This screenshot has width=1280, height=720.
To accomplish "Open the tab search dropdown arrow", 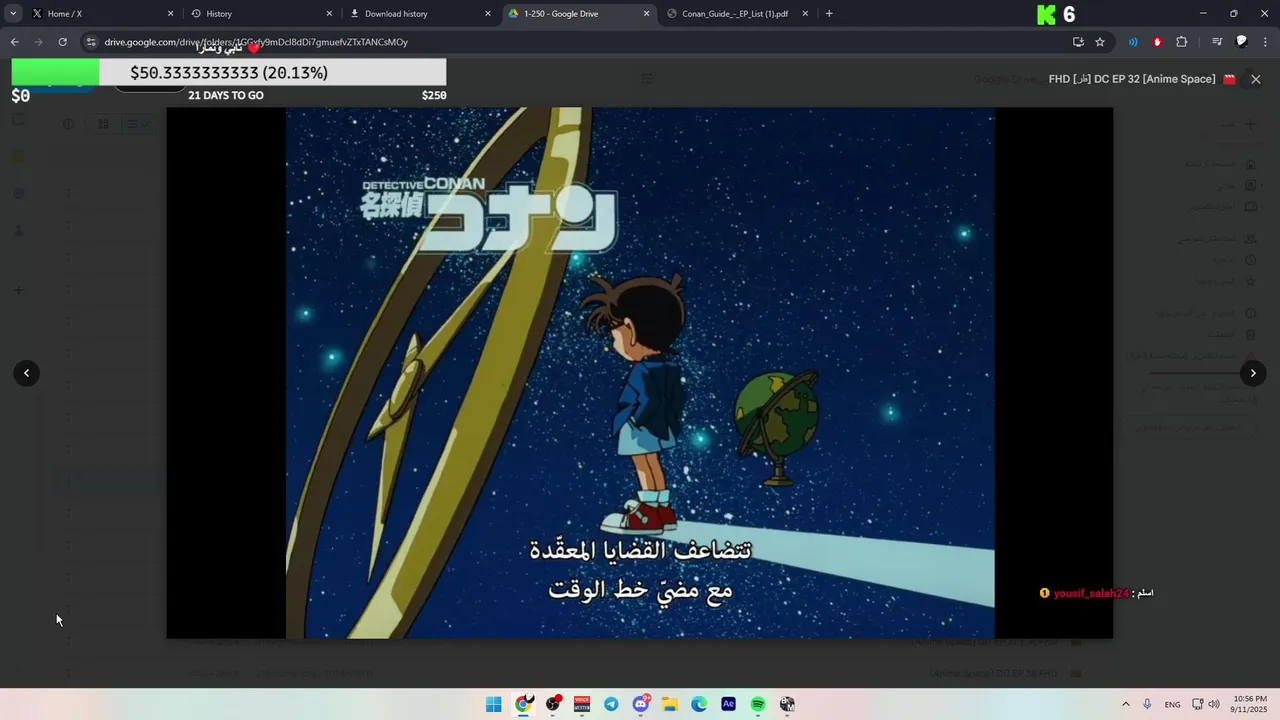I will 13,14.
